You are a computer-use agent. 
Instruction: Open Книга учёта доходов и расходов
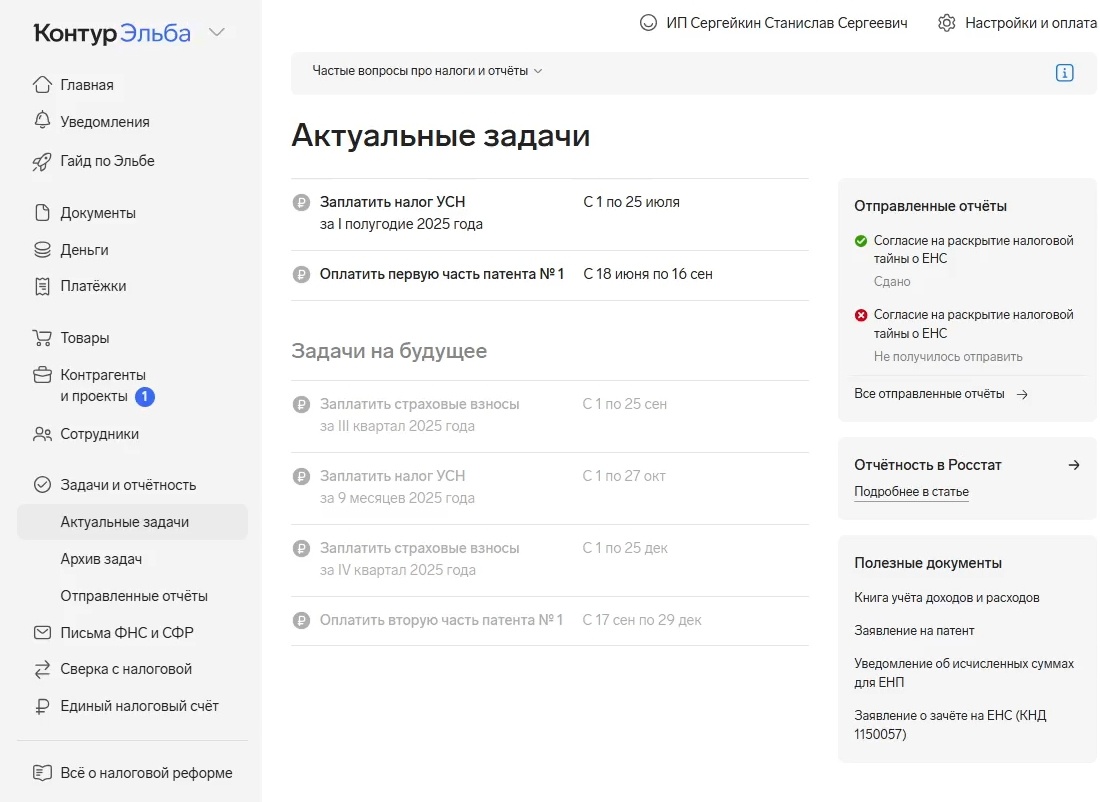point(946,598)
